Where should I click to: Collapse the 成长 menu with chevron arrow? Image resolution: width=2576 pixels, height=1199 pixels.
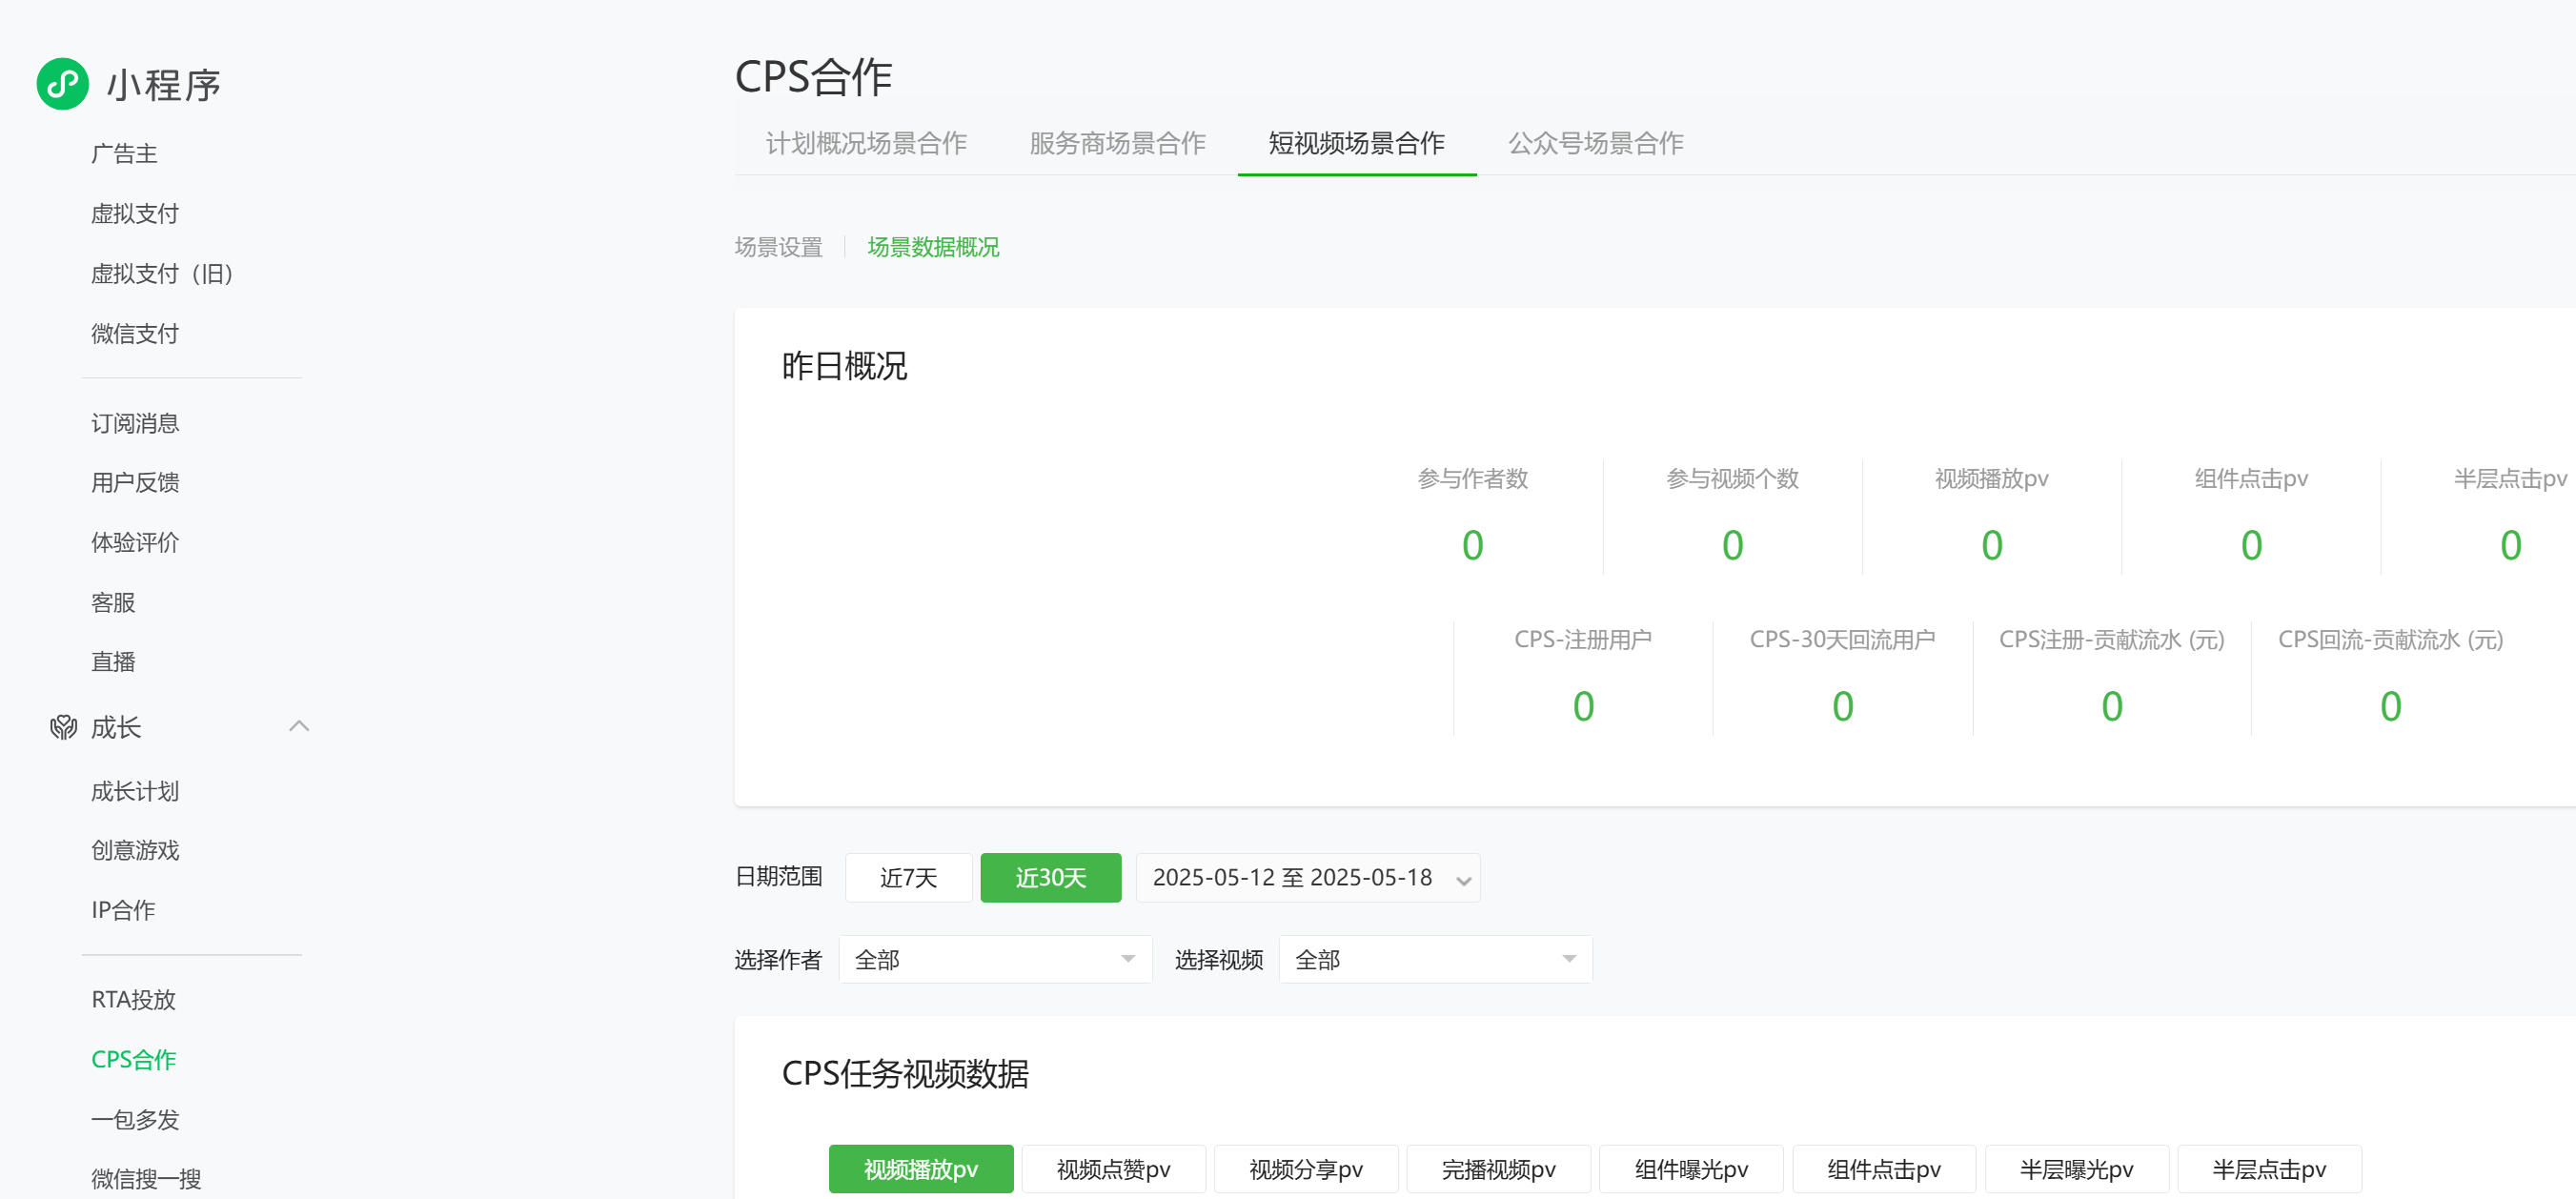click(x=298, y=726)
